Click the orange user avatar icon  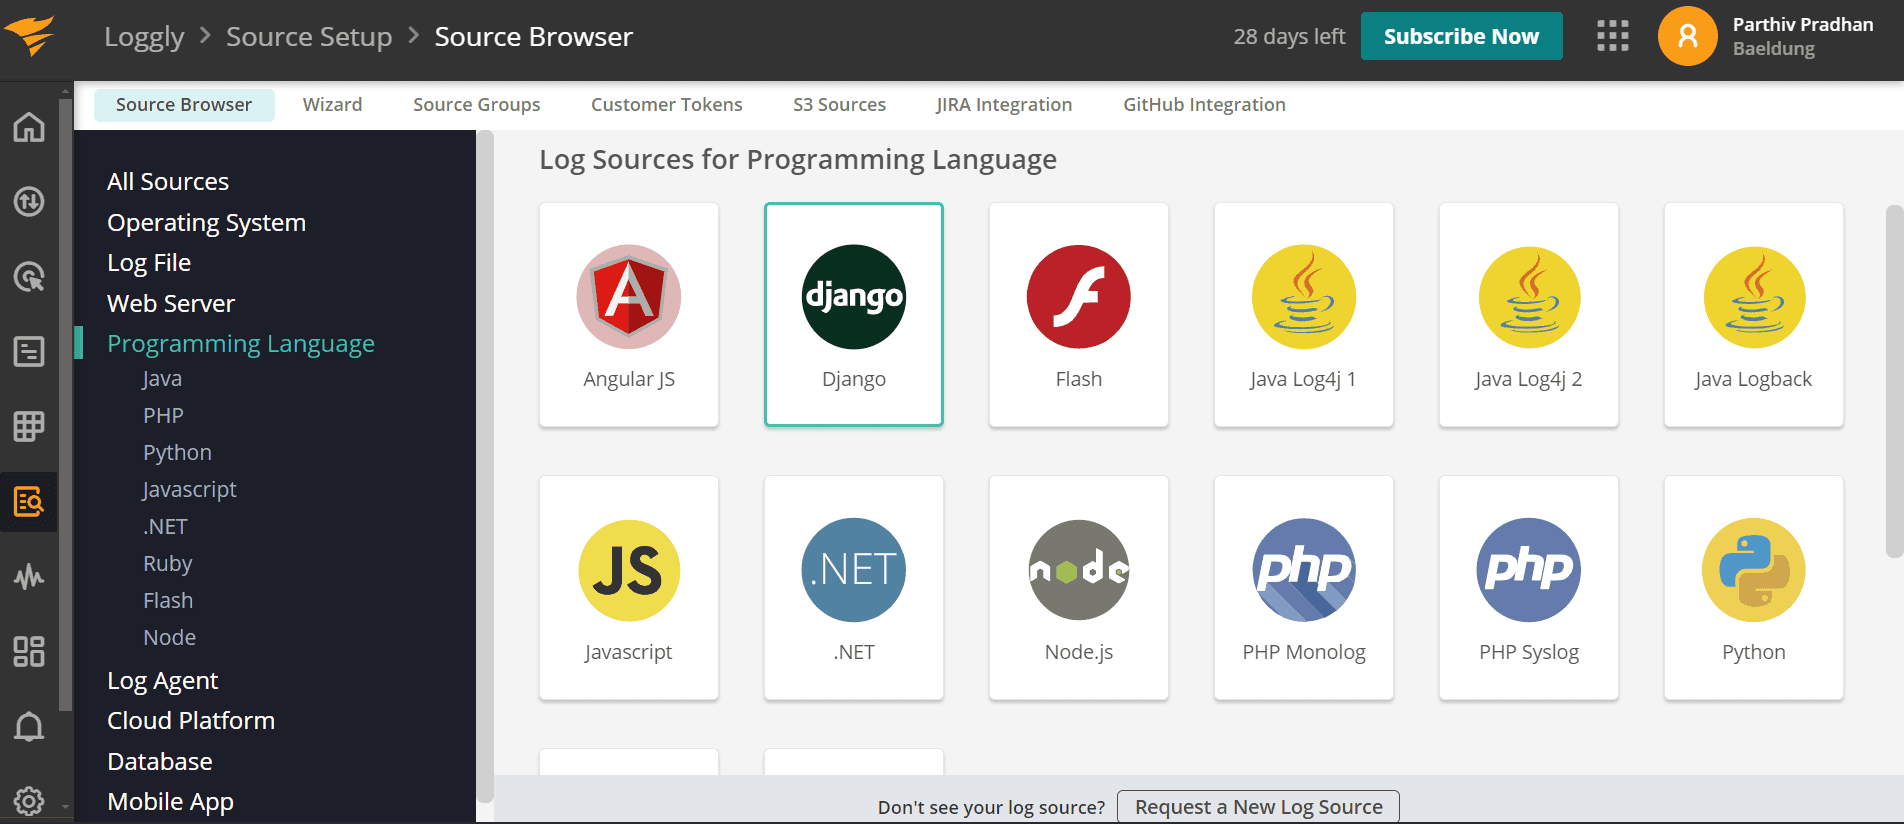pyautogui.click(x=1687, y=36)
